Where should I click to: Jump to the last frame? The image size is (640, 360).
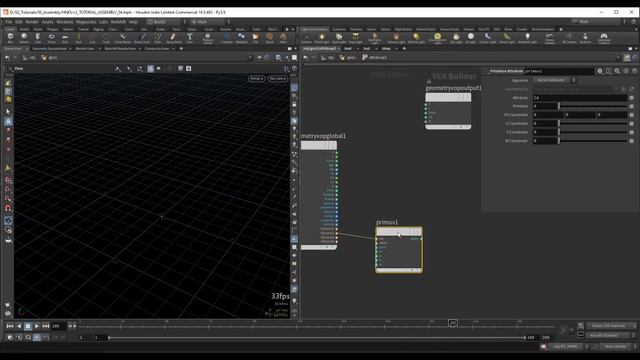click(46, 326)
